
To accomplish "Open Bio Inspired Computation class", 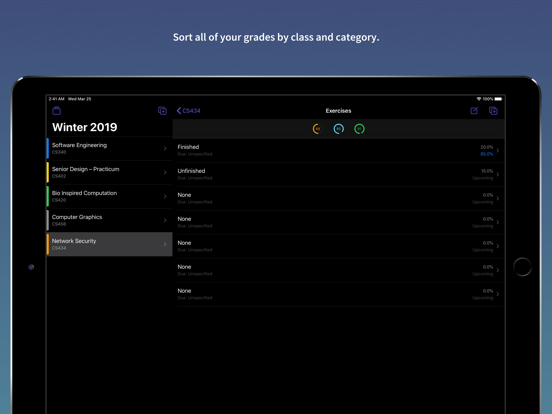I will tap(109, 196).
